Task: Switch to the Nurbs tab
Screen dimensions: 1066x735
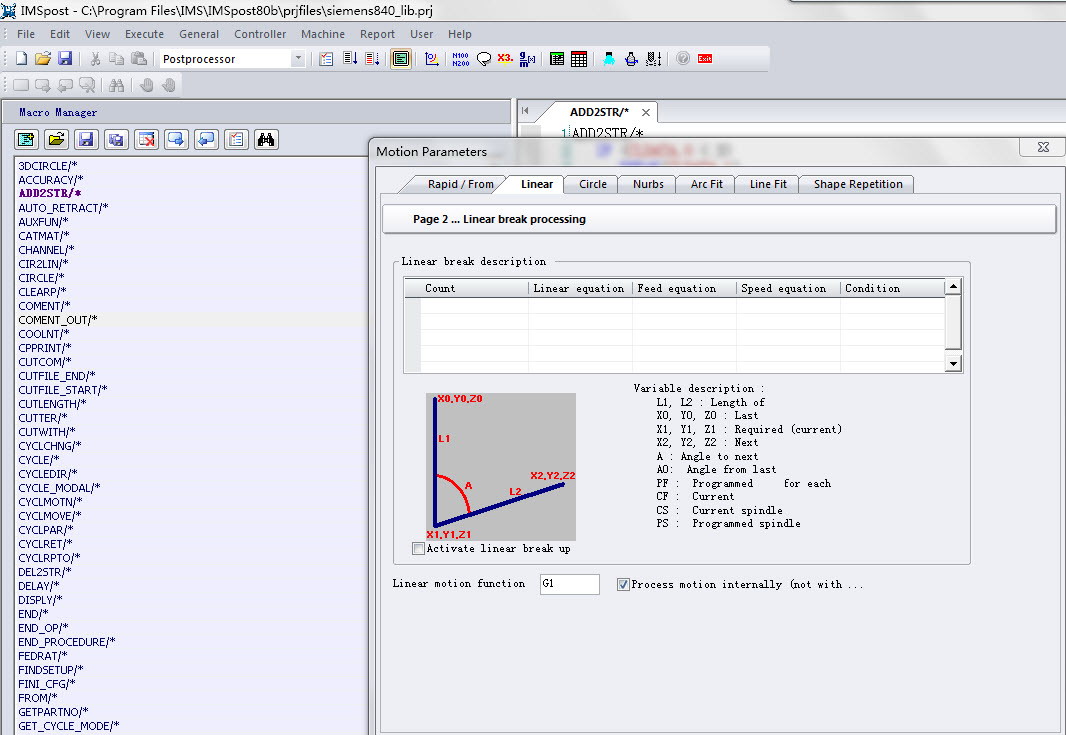Action: point(648,184)
